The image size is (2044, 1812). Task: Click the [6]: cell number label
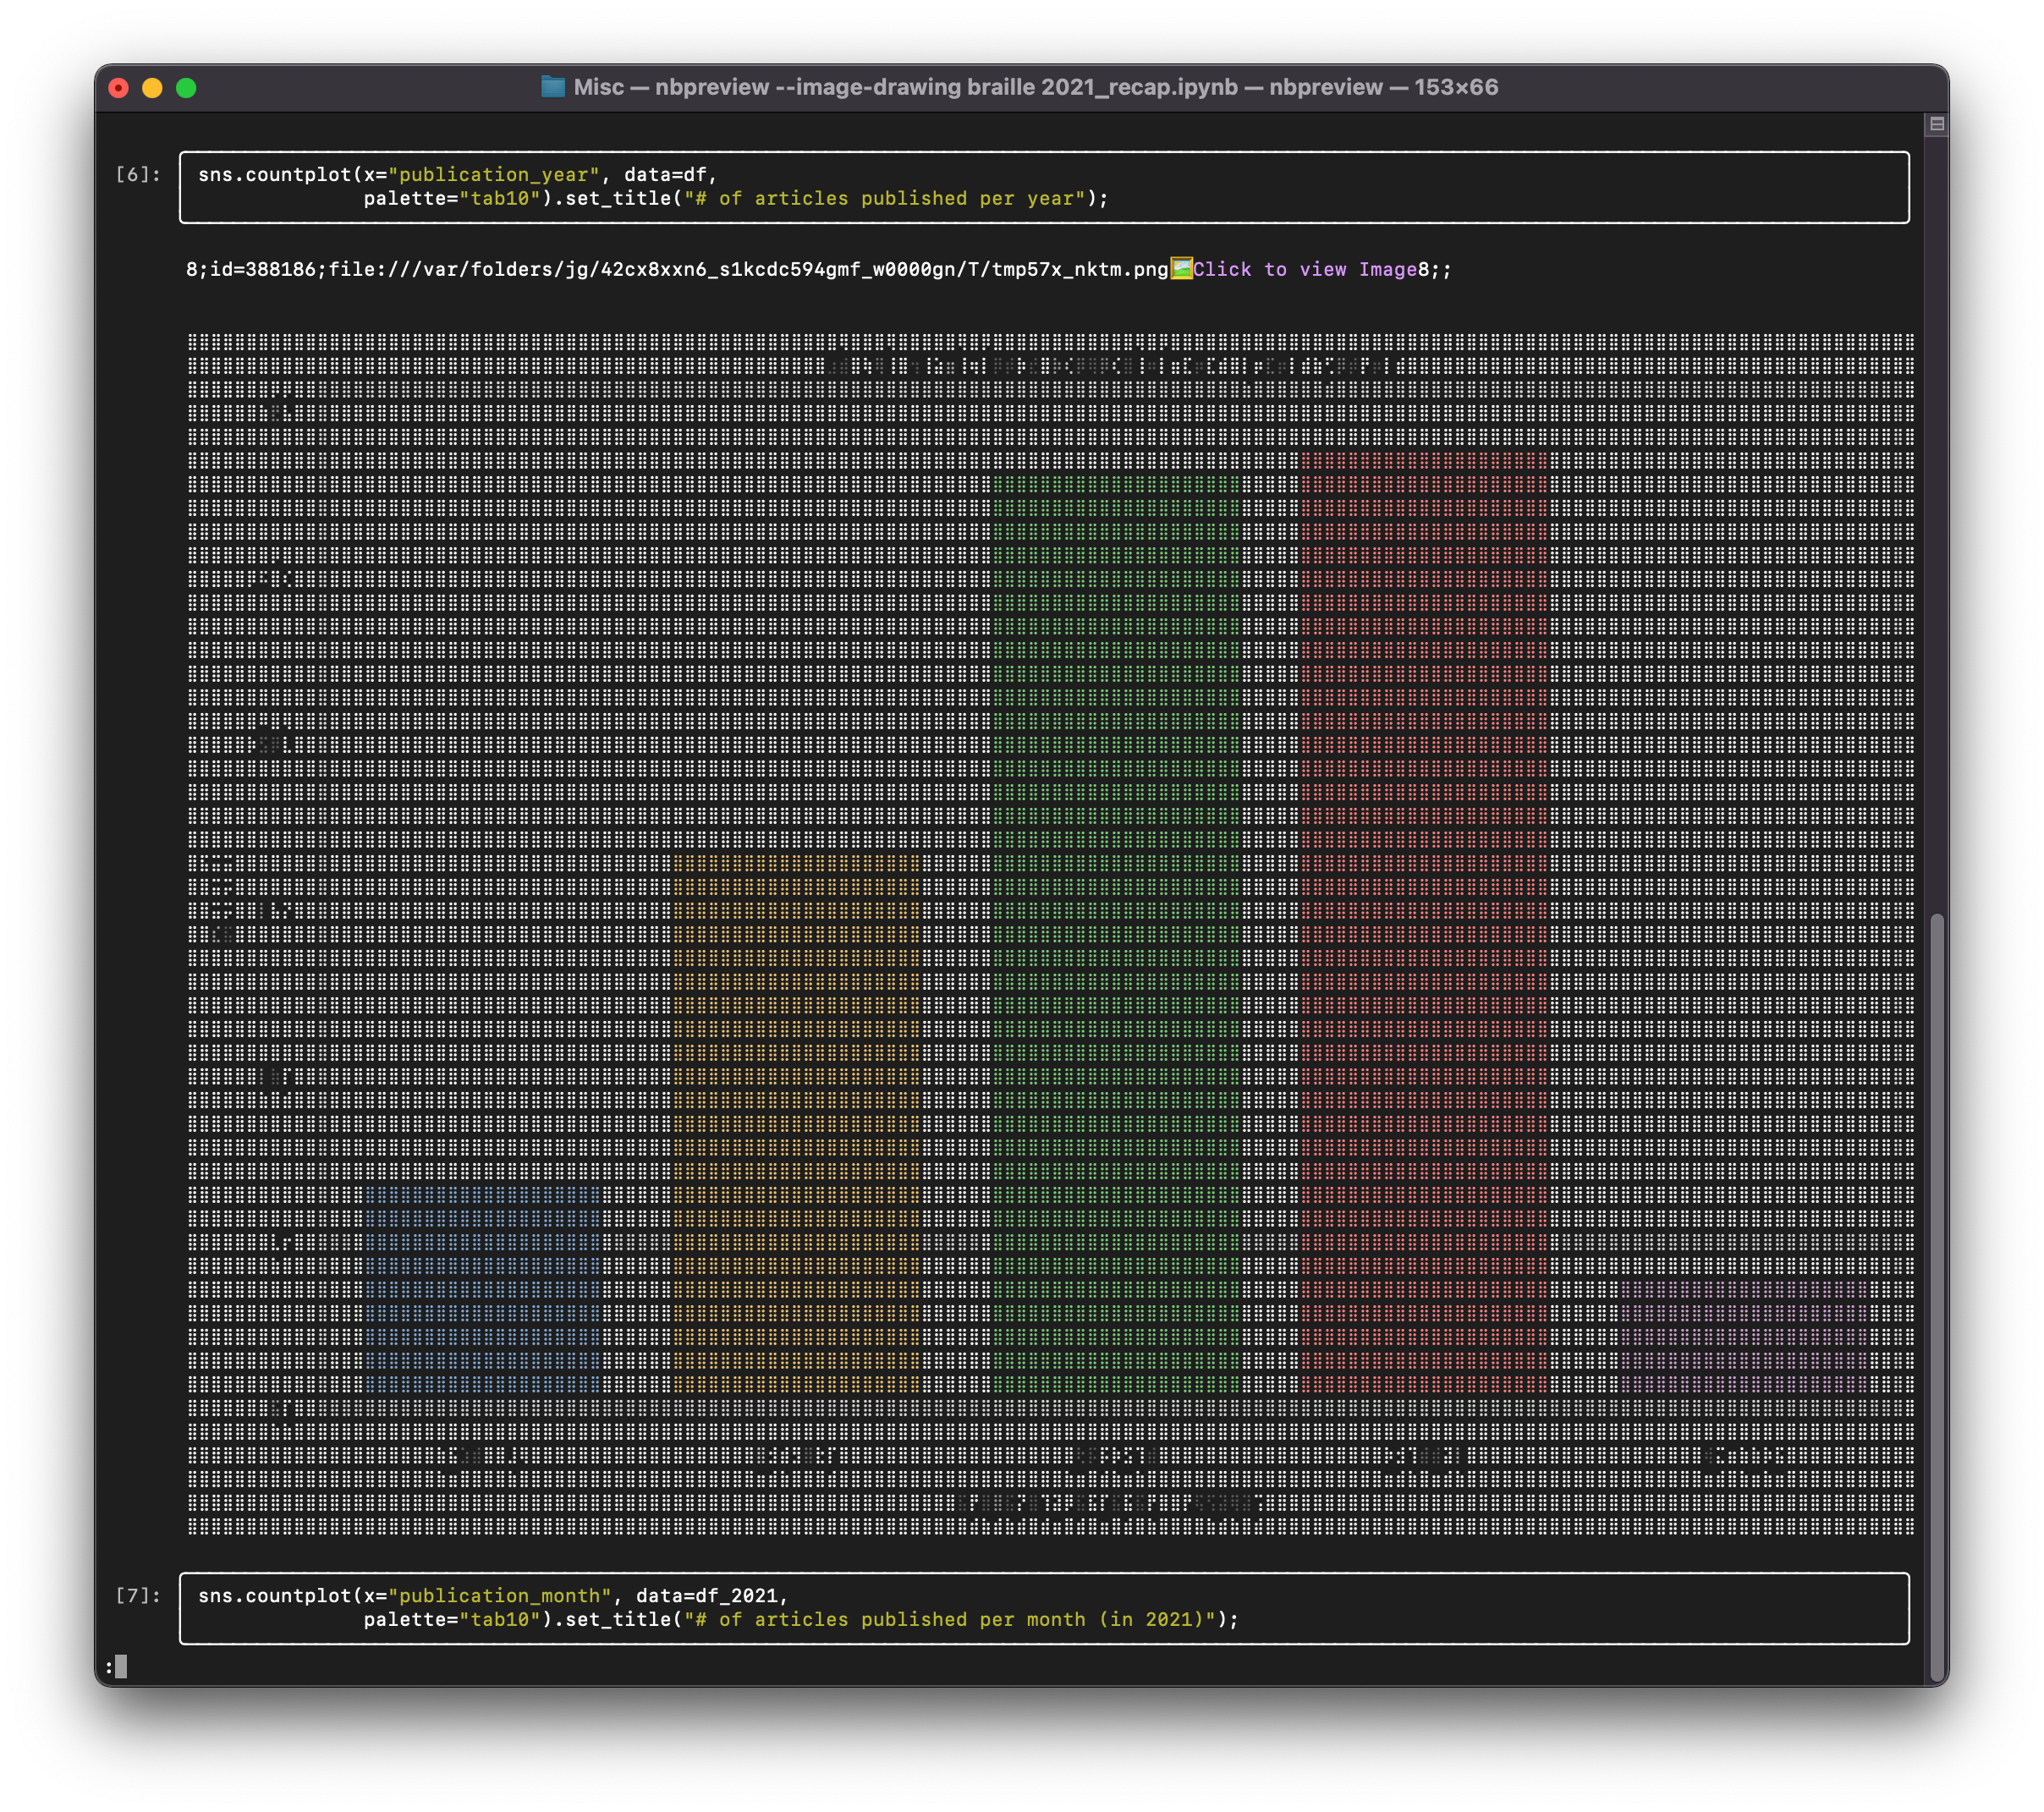(138, 175)
